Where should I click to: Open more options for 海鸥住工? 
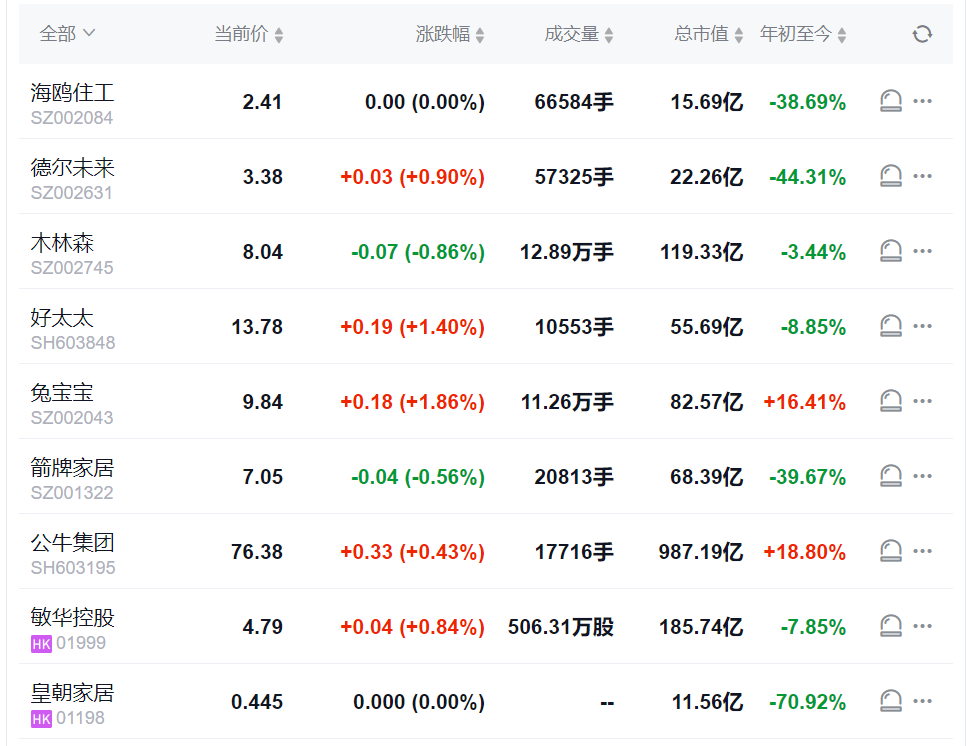922,101
